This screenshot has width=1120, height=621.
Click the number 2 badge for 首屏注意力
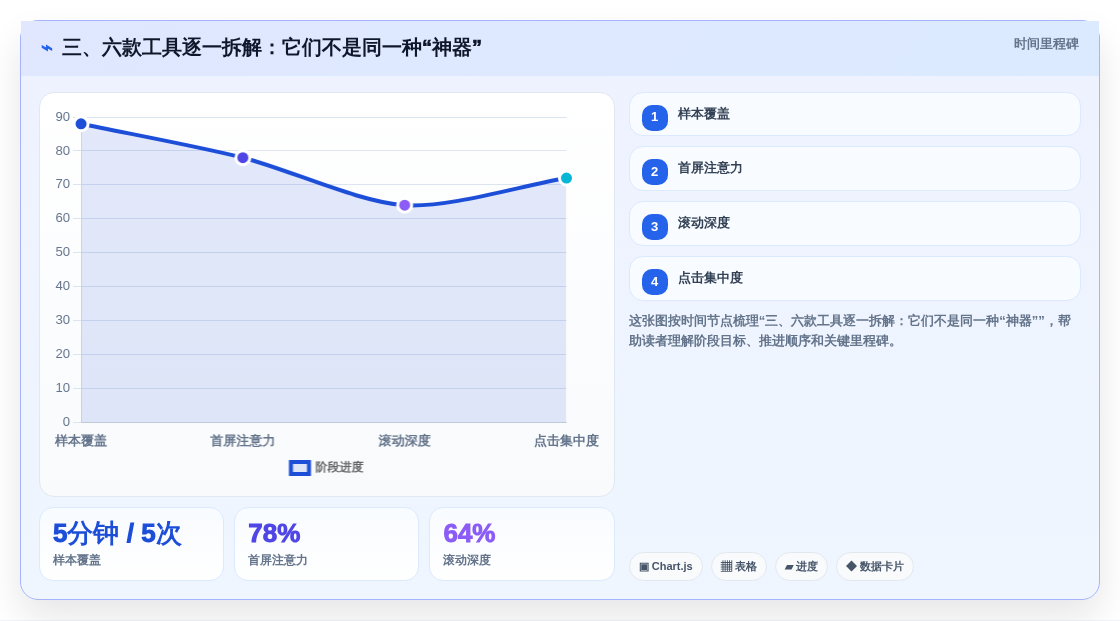point(654,172)
